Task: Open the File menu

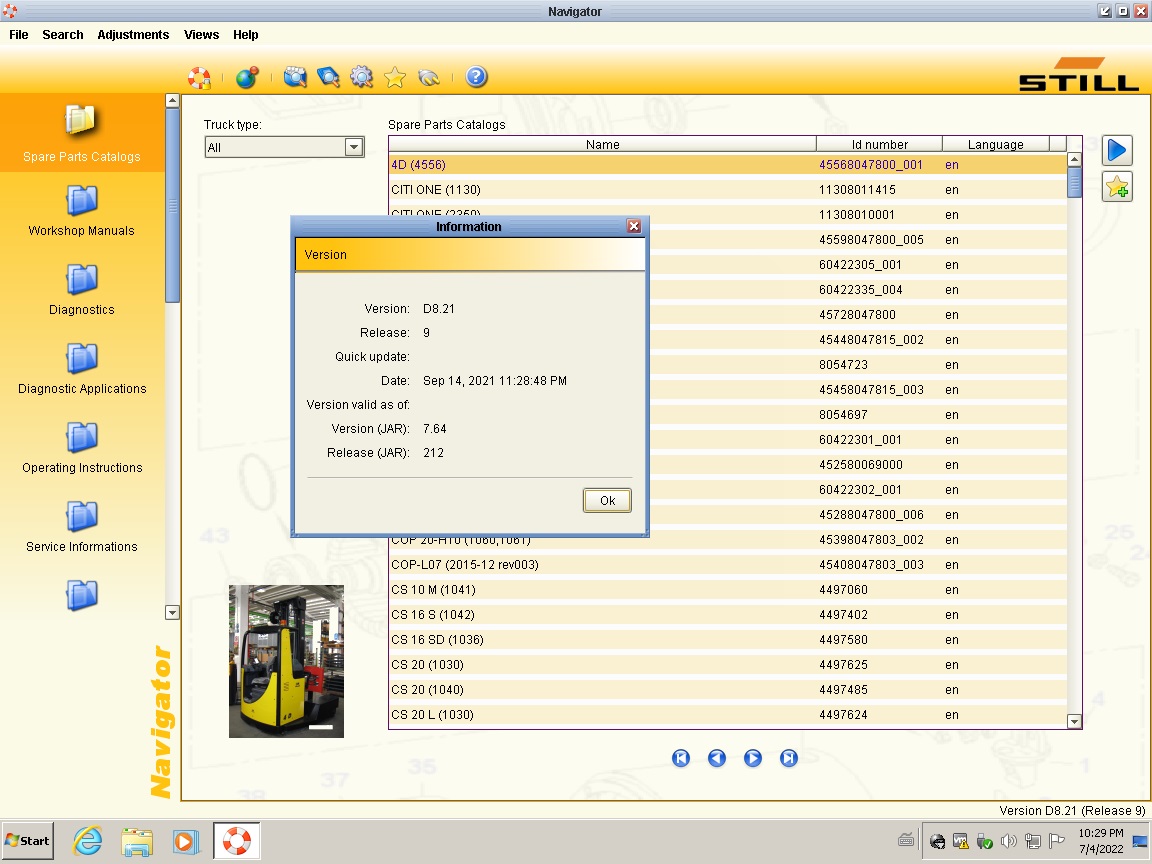Action: click(x=18, y=35)
